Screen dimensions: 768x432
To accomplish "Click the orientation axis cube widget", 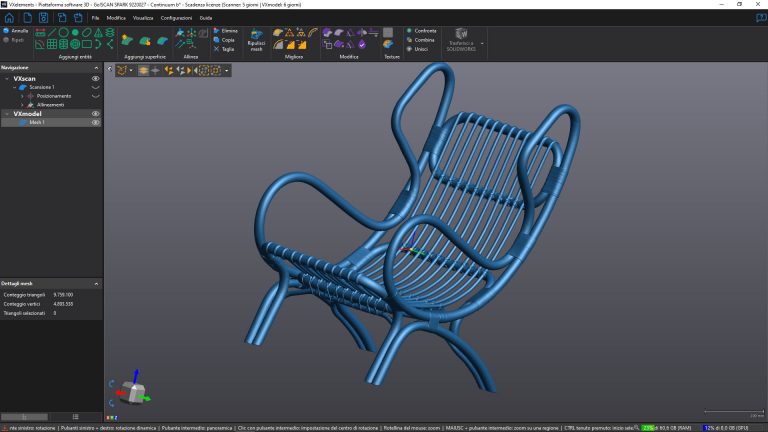I will 133,391.
